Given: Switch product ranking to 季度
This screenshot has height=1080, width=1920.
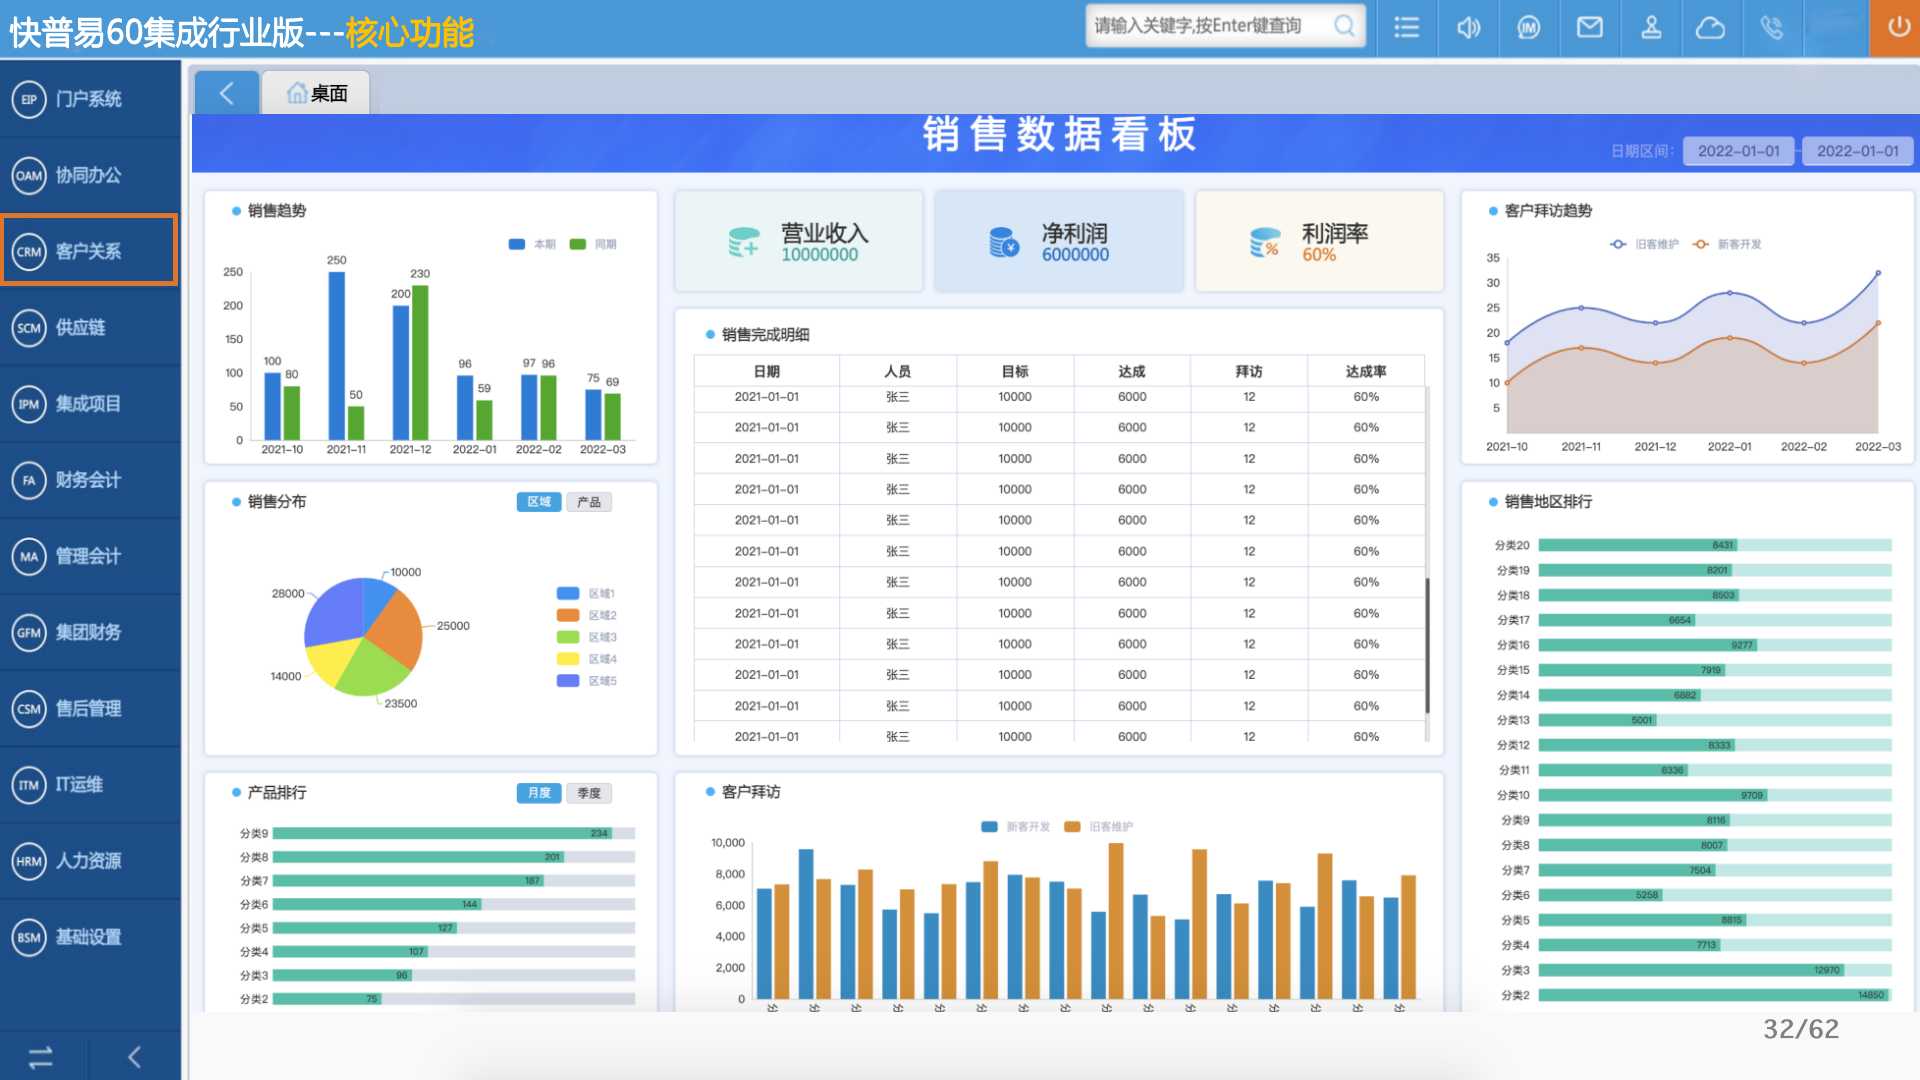Looking at the screenshot, I should tap(589, 793).
